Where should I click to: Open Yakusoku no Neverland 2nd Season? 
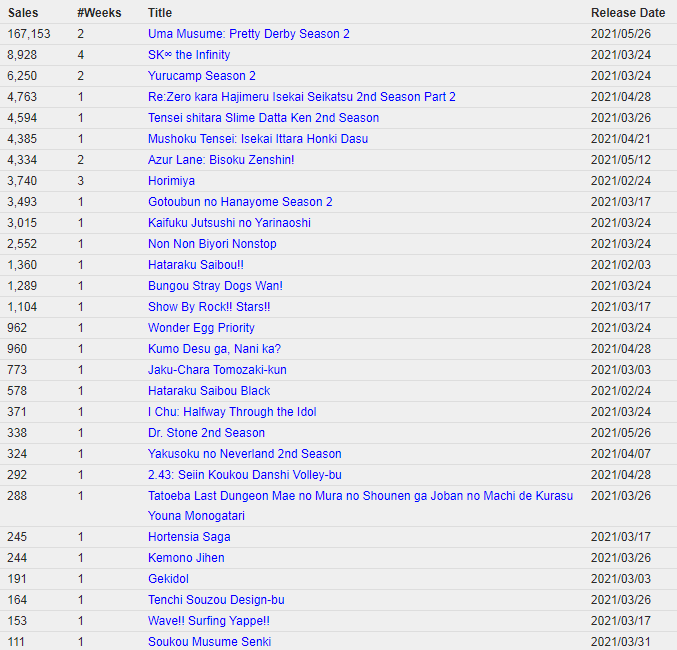pyautogui.click(x=245, y=454)
